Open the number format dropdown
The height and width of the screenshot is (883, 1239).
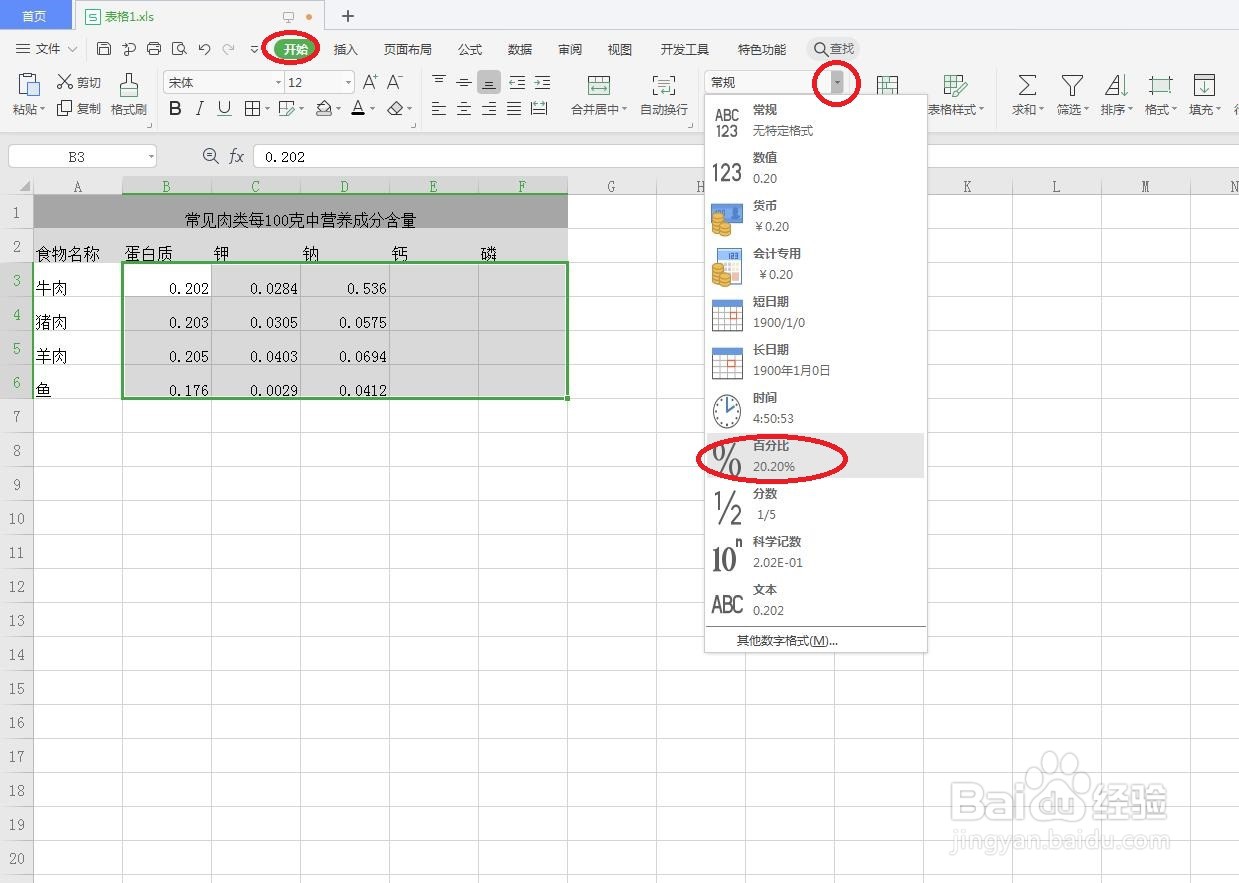pyautogui.click(x=836, y=82)
